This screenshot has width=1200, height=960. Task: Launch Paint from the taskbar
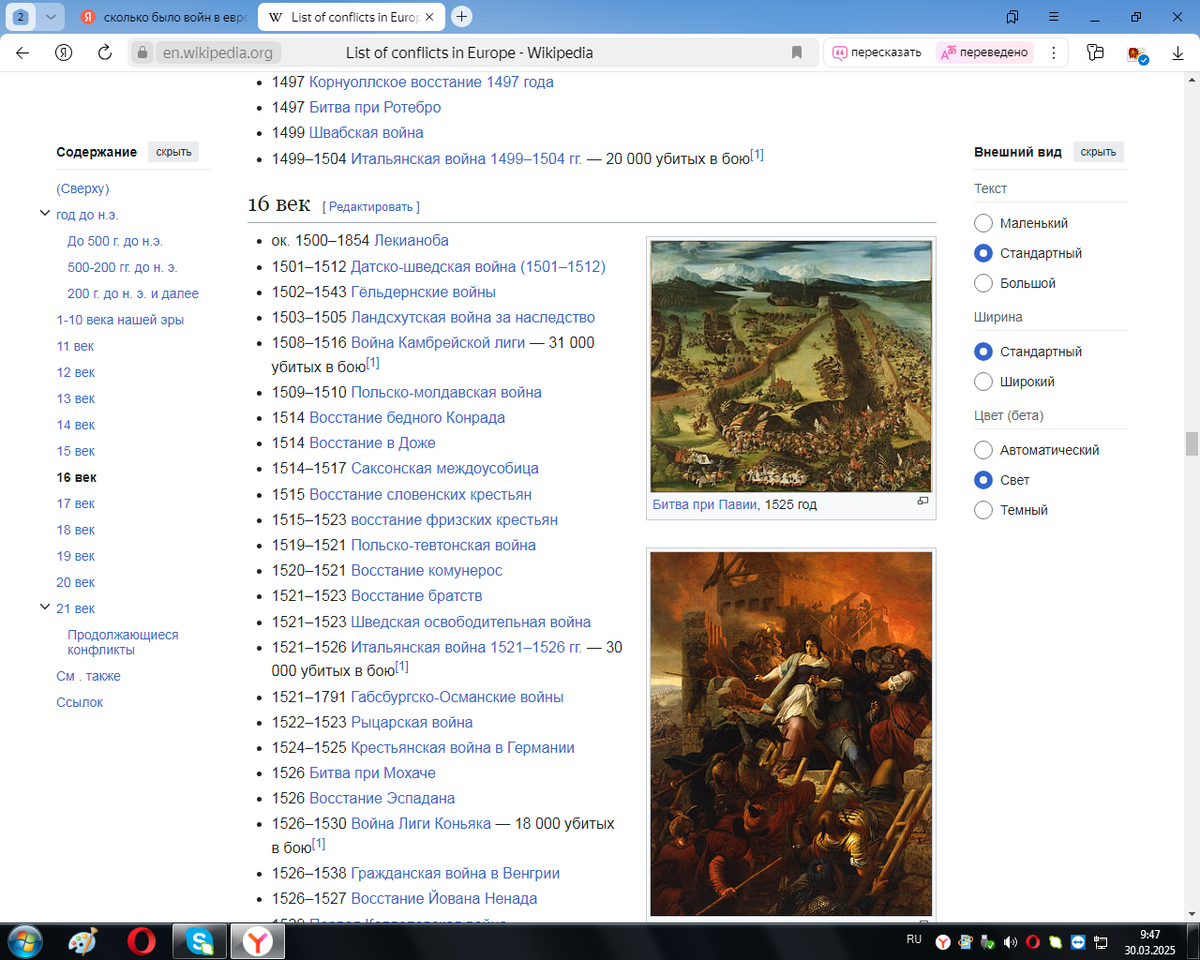(x=82, y=941)
